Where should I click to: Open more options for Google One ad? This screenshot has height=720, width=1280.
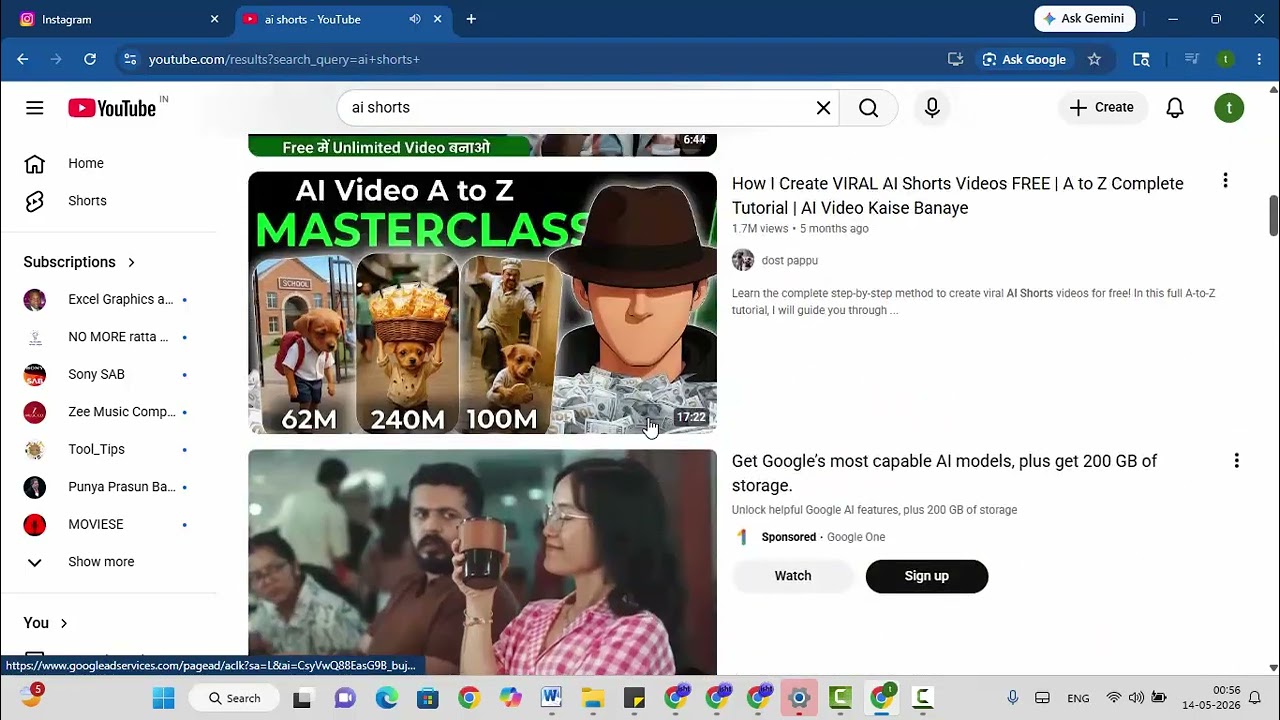(1237, 461)
